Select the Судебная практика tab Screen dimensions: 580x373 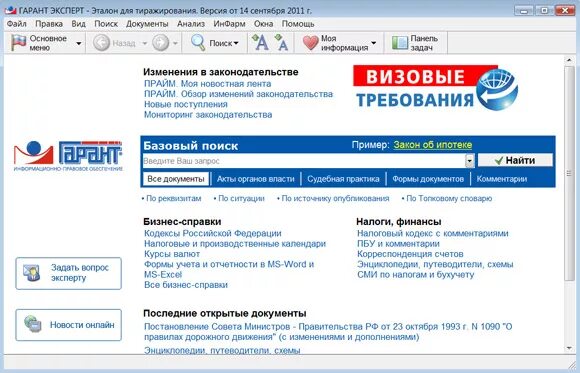point(343,179)
